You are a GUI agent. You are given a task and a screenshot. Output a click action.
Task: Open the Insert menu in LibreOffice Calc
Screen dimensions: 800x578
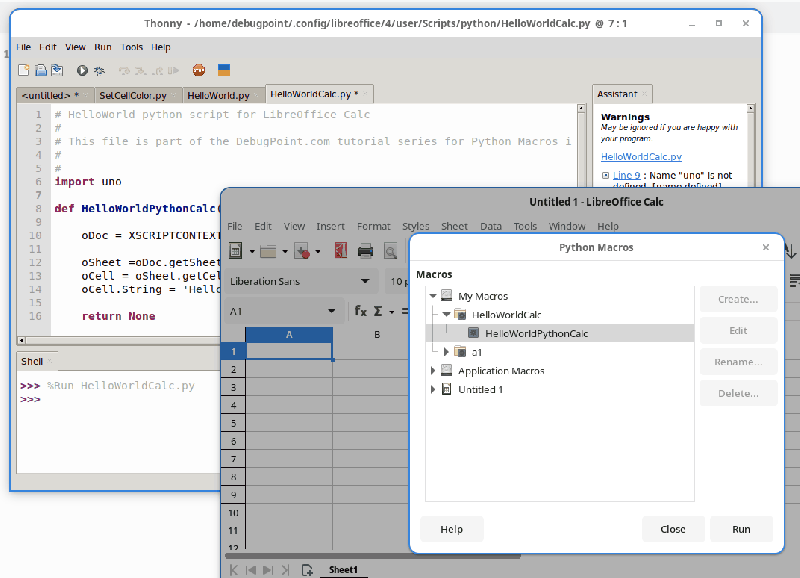pos(330,226)
